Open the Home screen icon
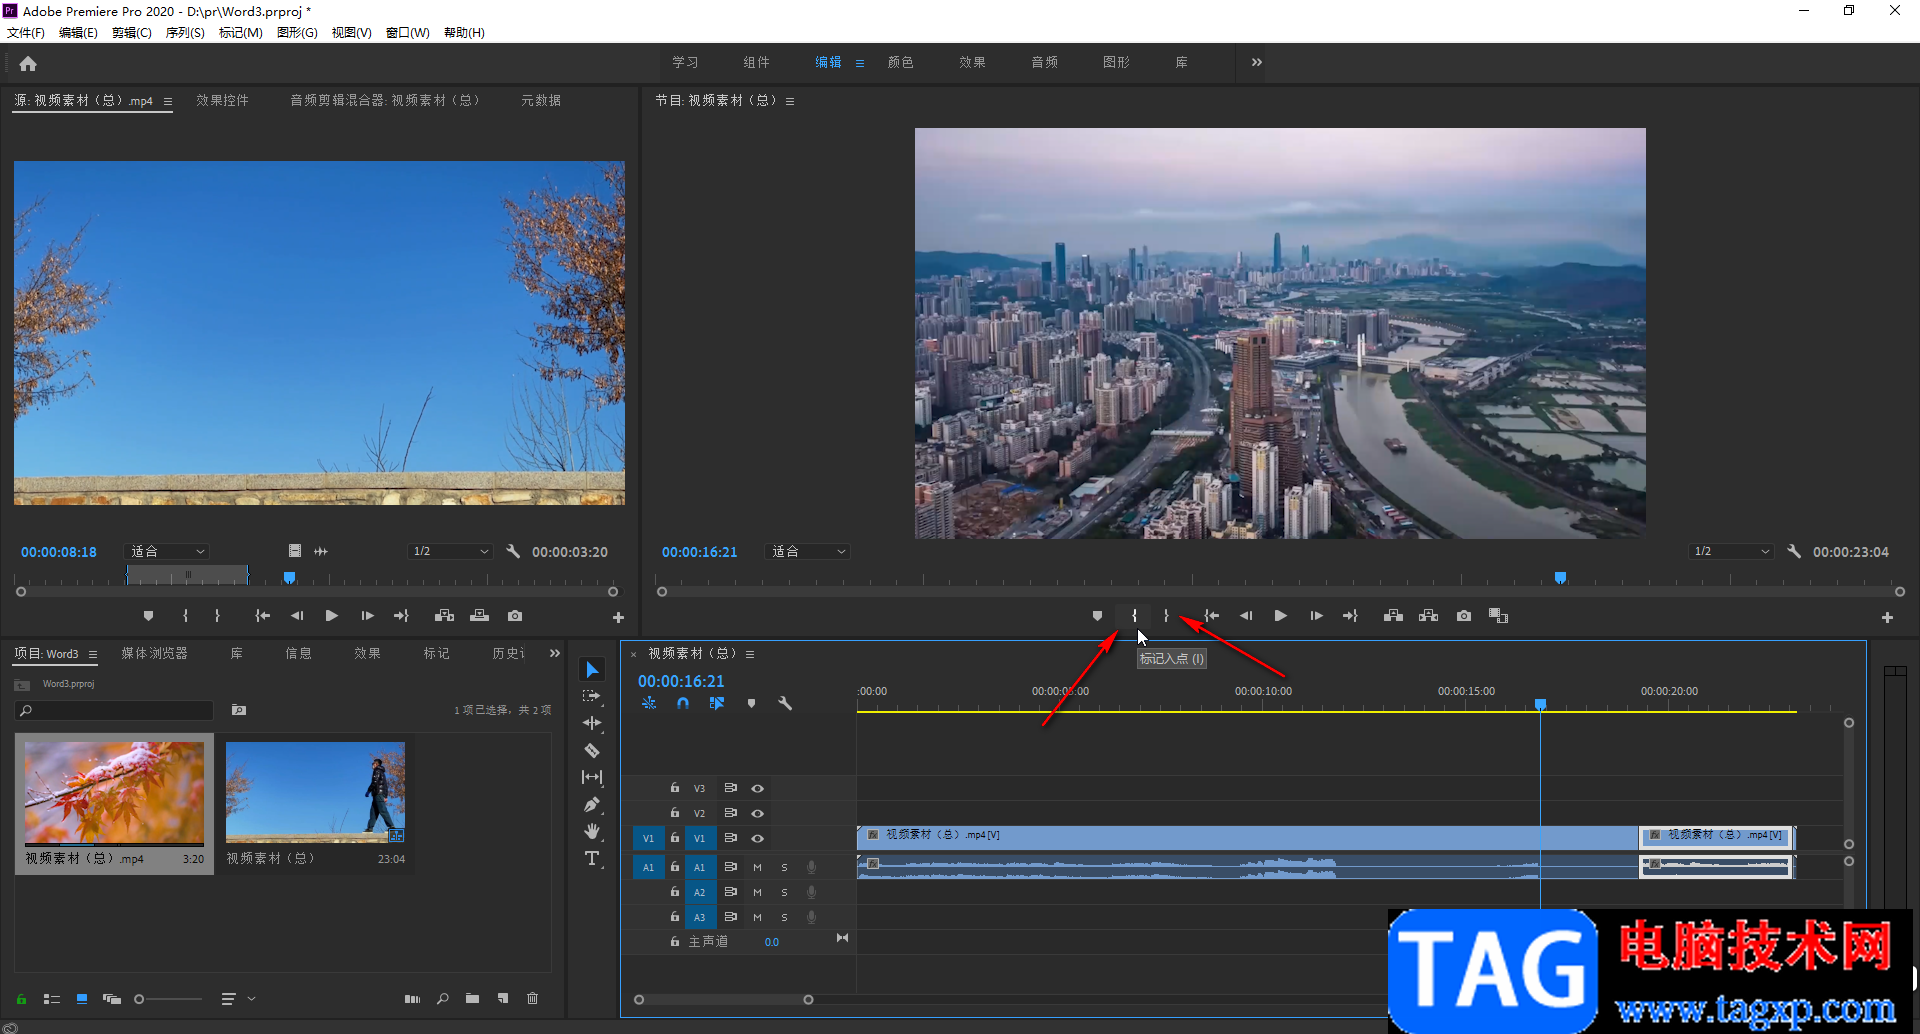1920x1034 pixels. [x=28, y=64]
